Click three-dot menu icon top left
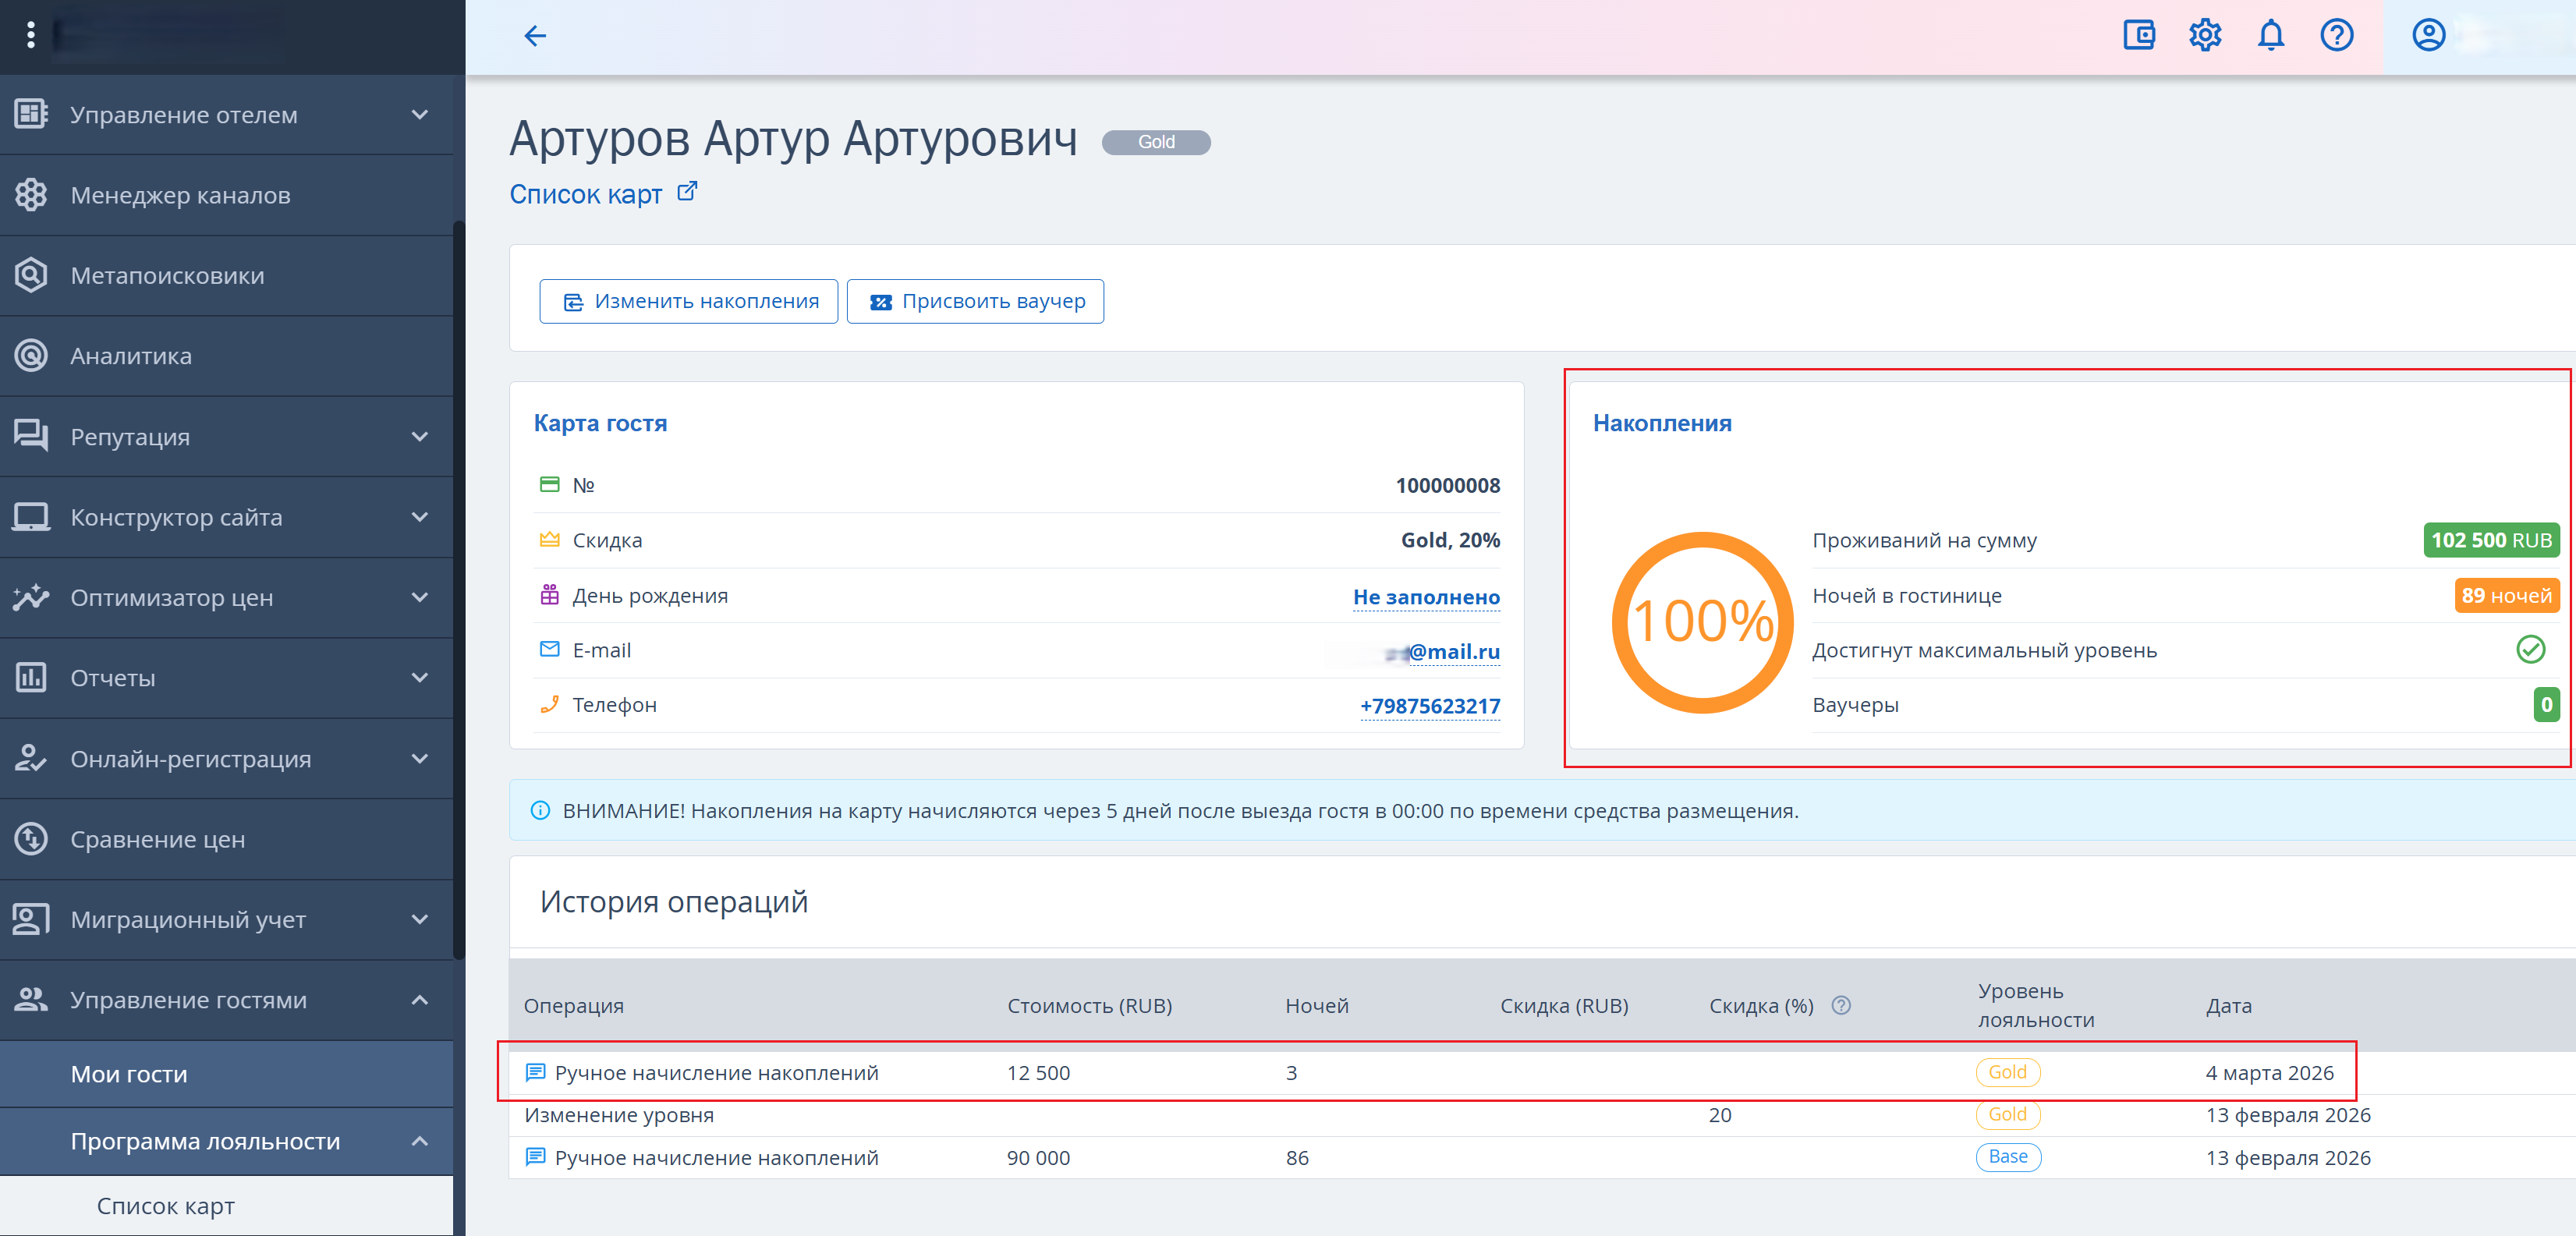Image resolution: width=2576 pixels, height=1236 pixels. [x=31, y=36]
